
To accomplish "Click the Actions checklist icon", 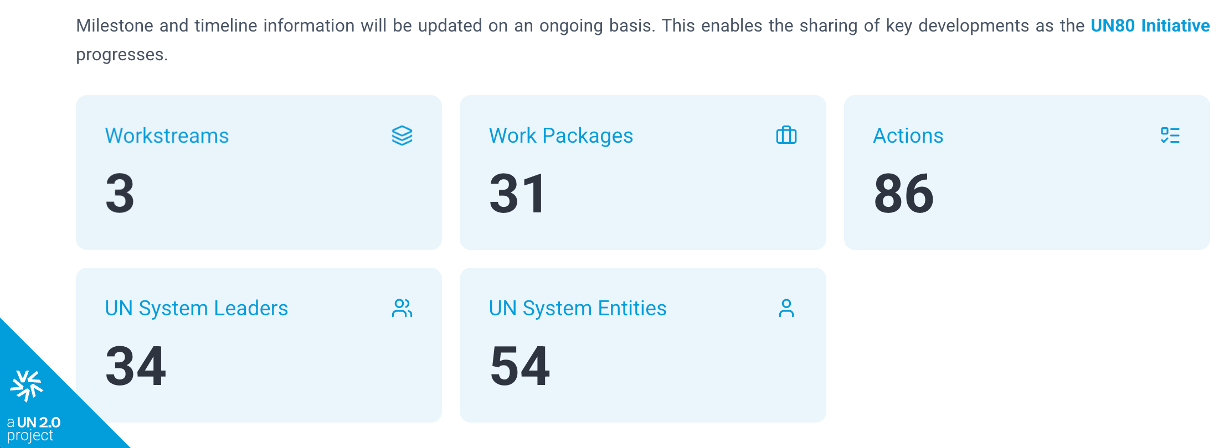I will (1170, 136).
